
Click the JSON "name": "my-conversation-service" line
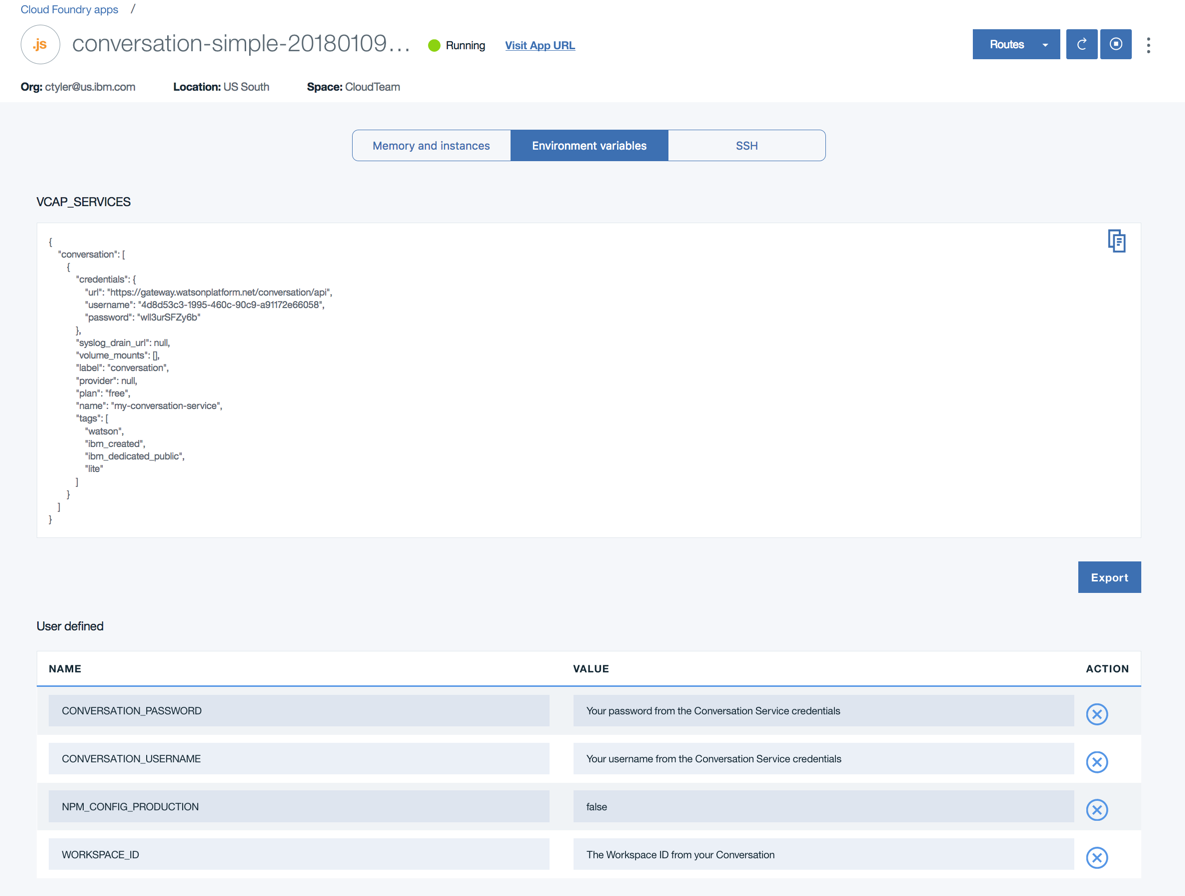coord(149,406)
